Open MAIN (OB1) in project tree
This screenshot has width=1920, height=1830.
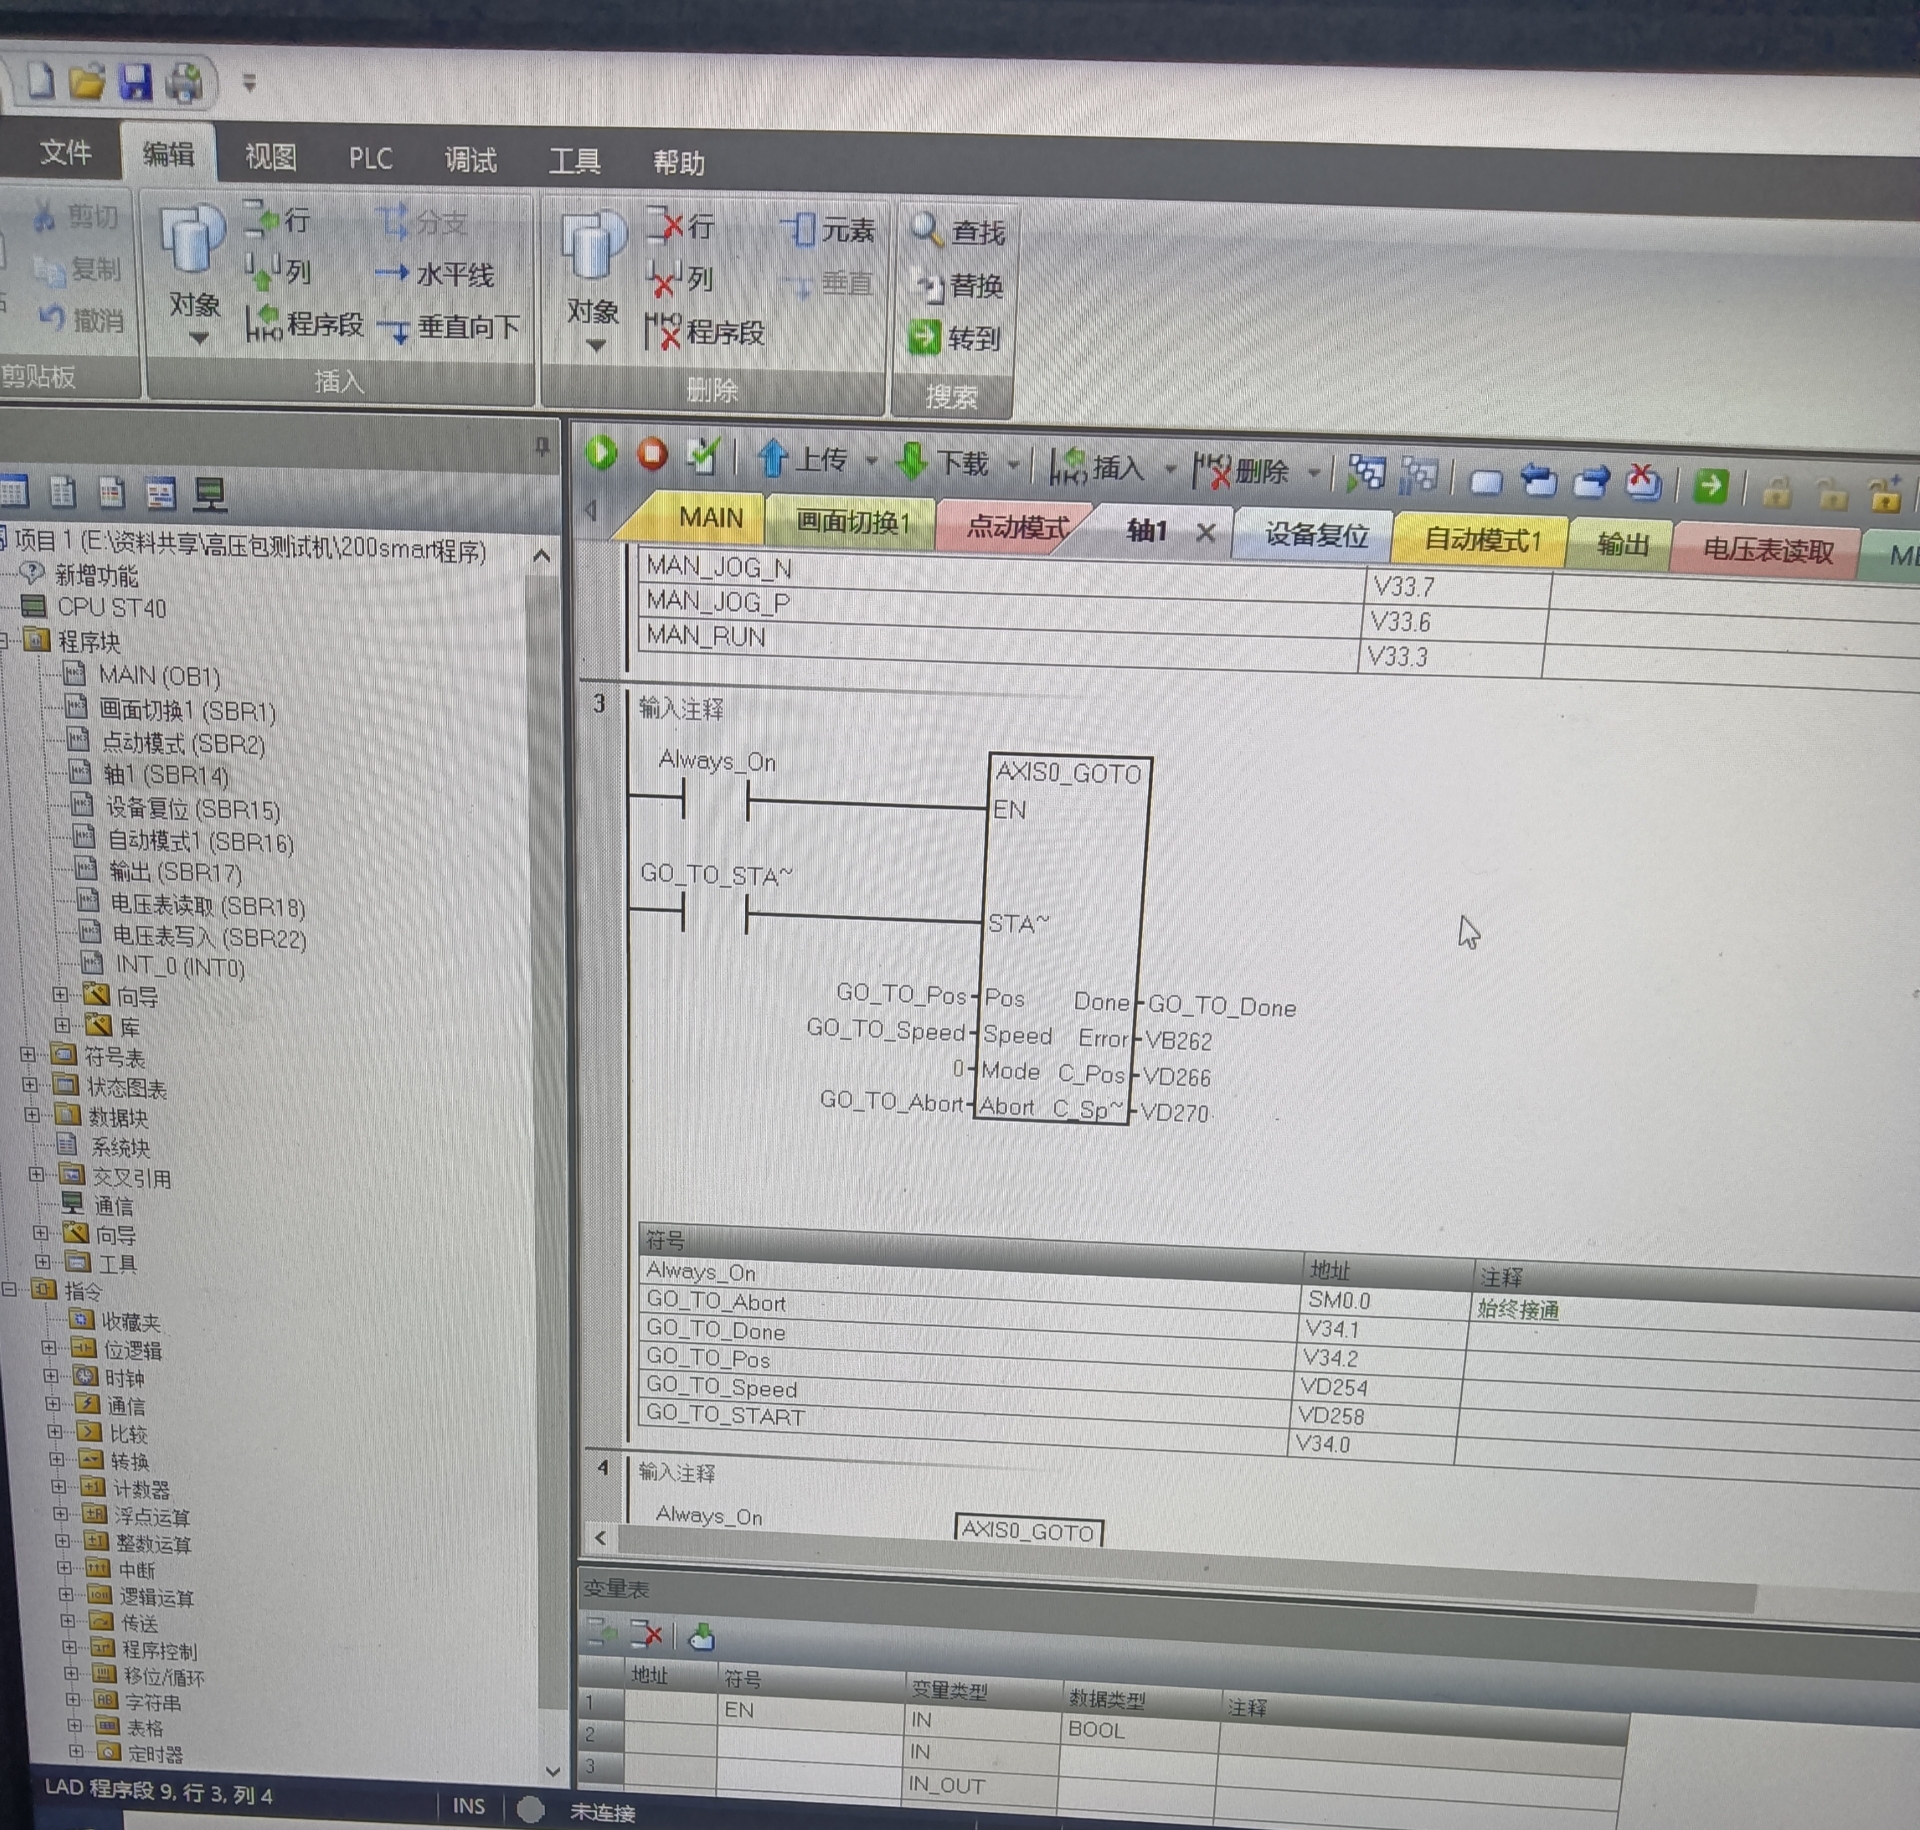point(159,677)
